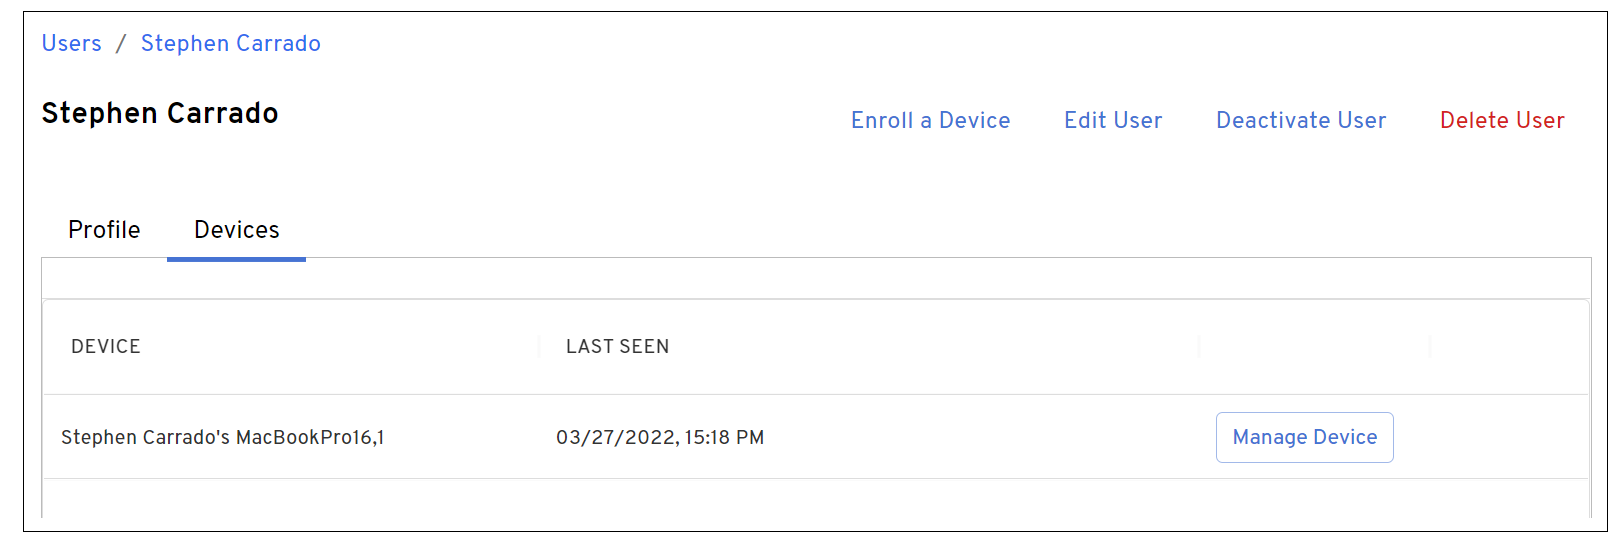1622x550 pixels.
Task: Click the Stephen Carrado breadcrumb link
Action: [x=230, y=44]
